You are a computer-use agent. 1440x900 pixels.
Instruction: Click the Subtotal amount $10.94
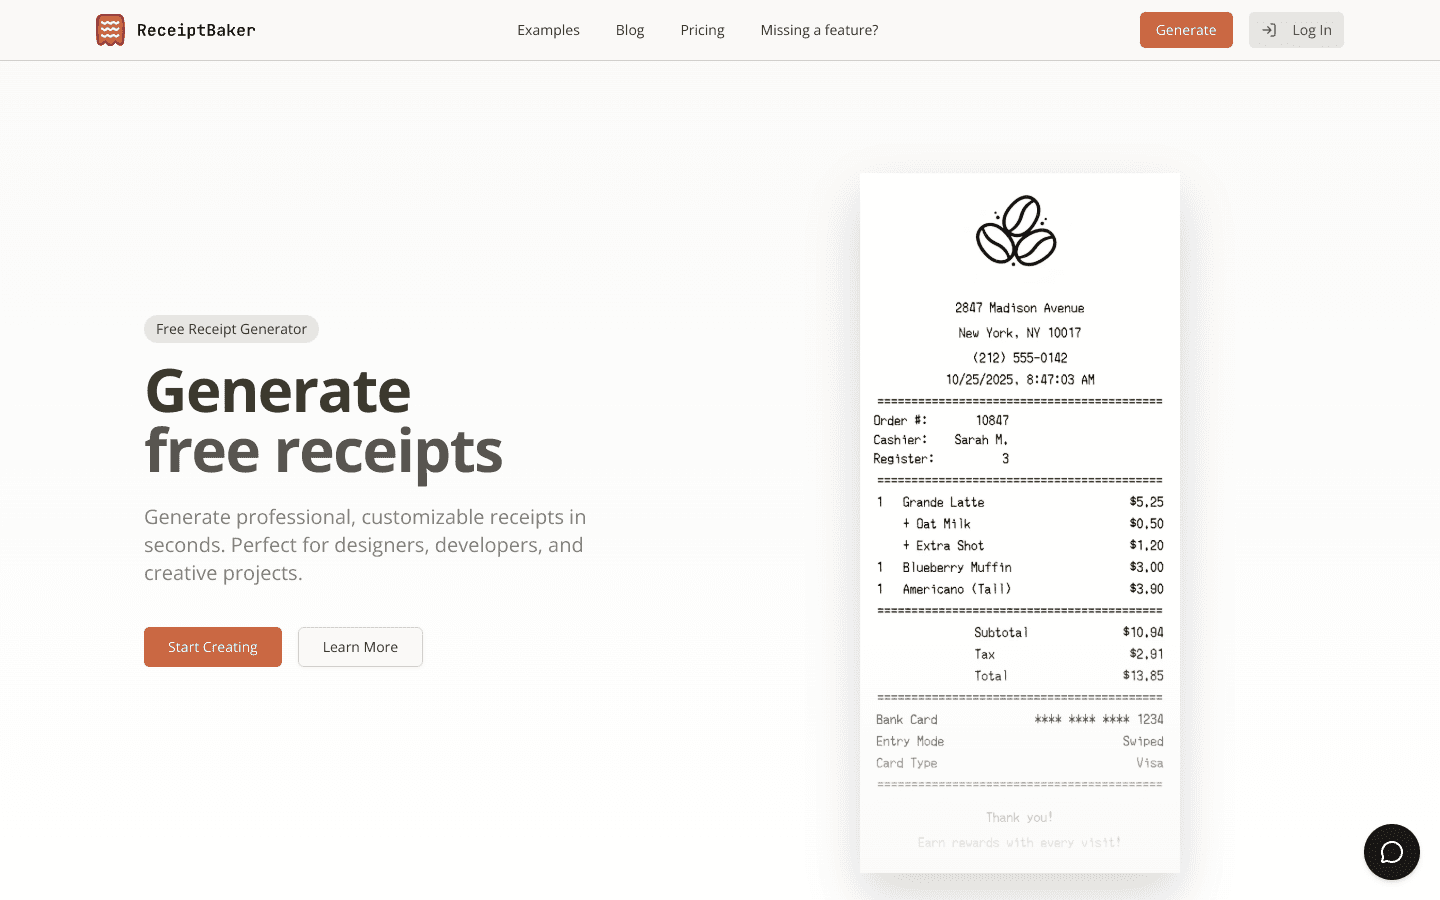click(x=1143, y=632)
